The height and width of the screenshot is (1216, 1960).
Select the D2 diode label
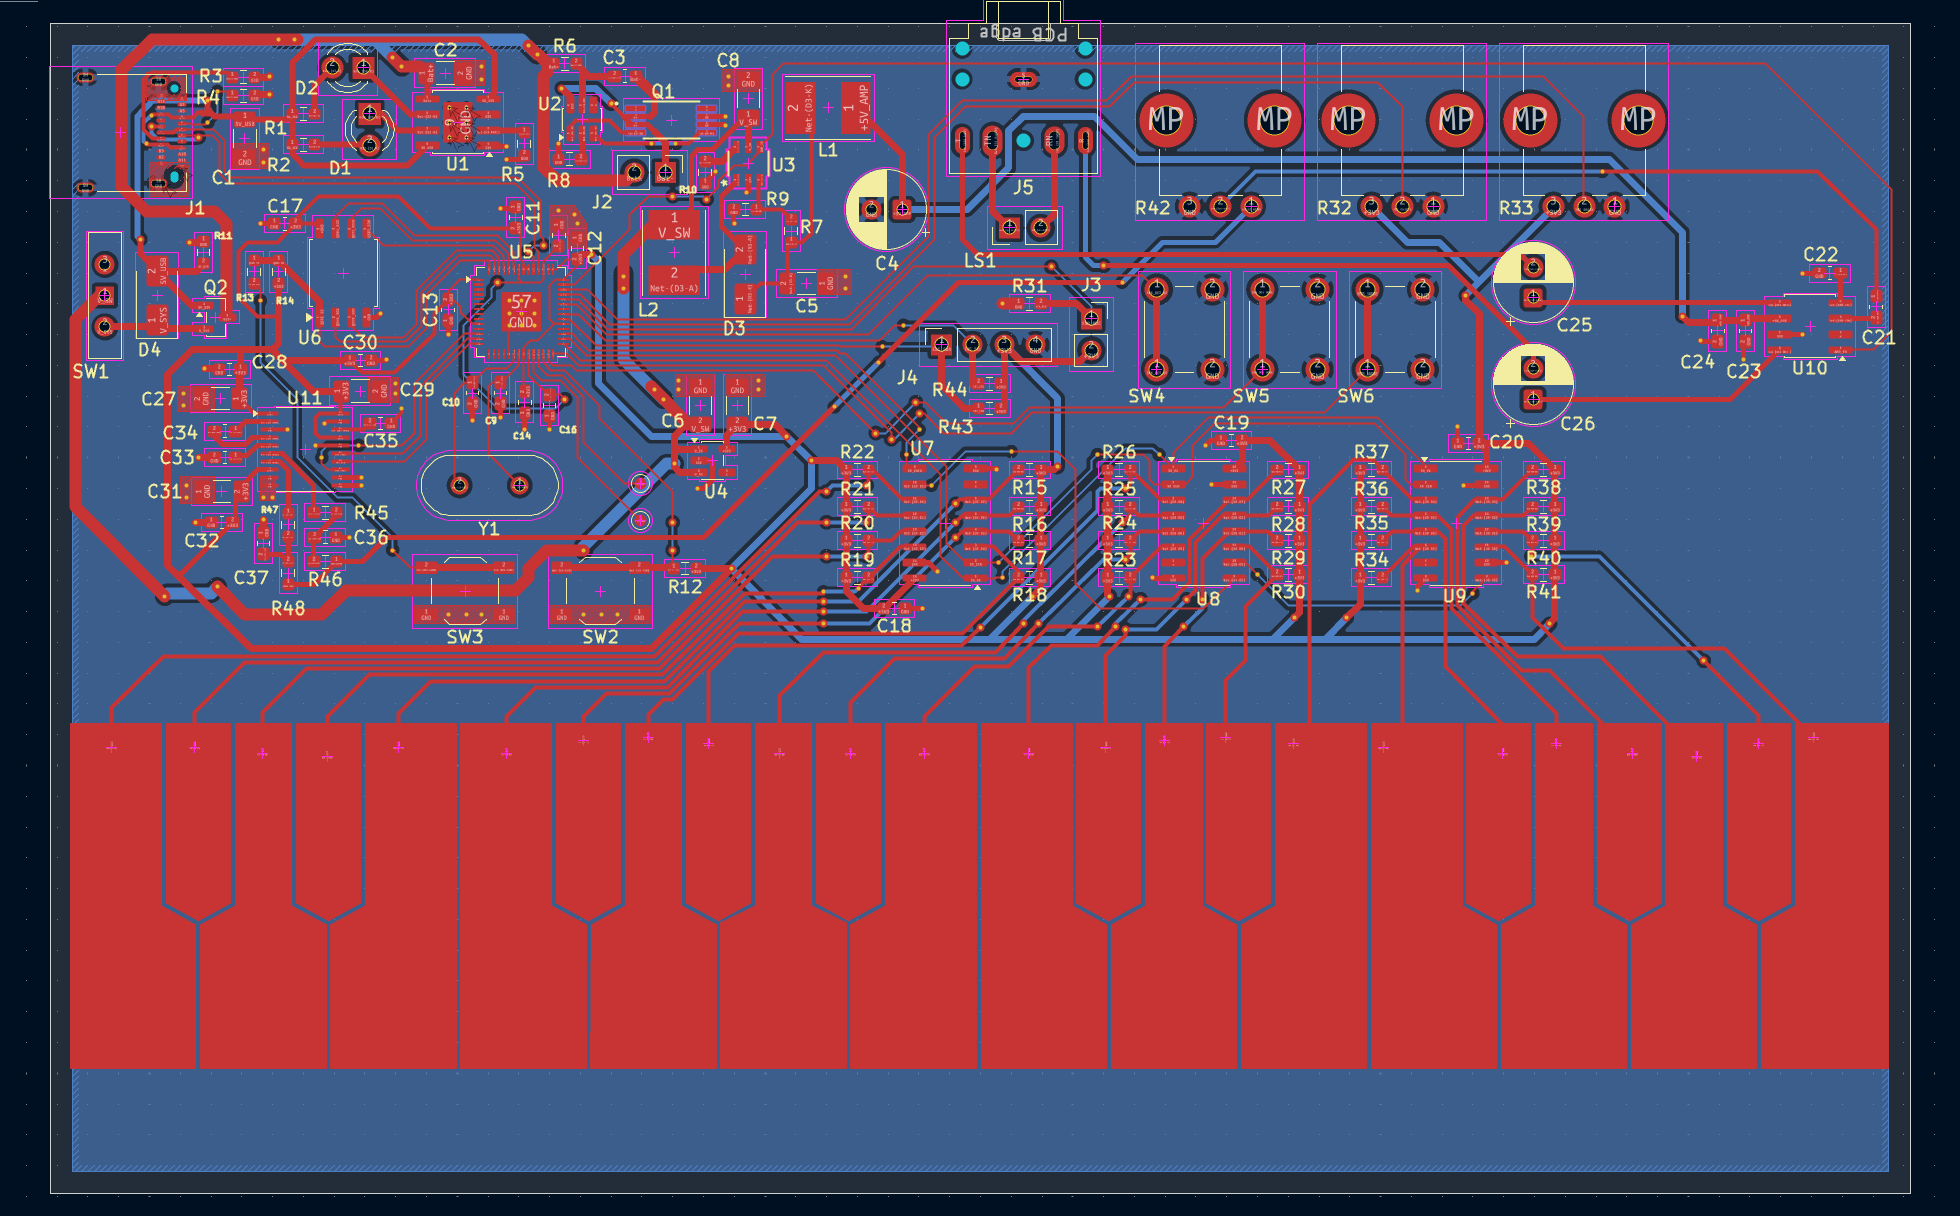point(306,88)
